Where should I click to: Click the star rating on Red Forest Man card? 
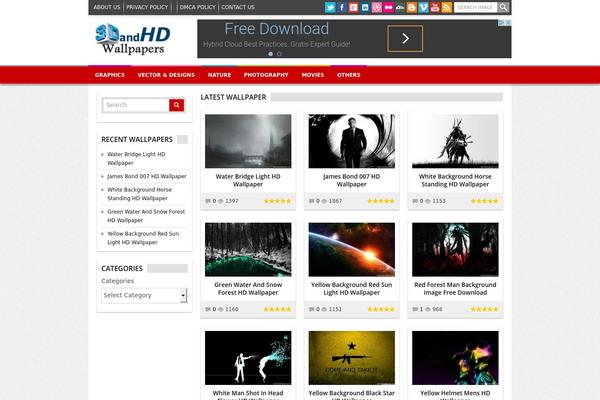coord(484,309)
